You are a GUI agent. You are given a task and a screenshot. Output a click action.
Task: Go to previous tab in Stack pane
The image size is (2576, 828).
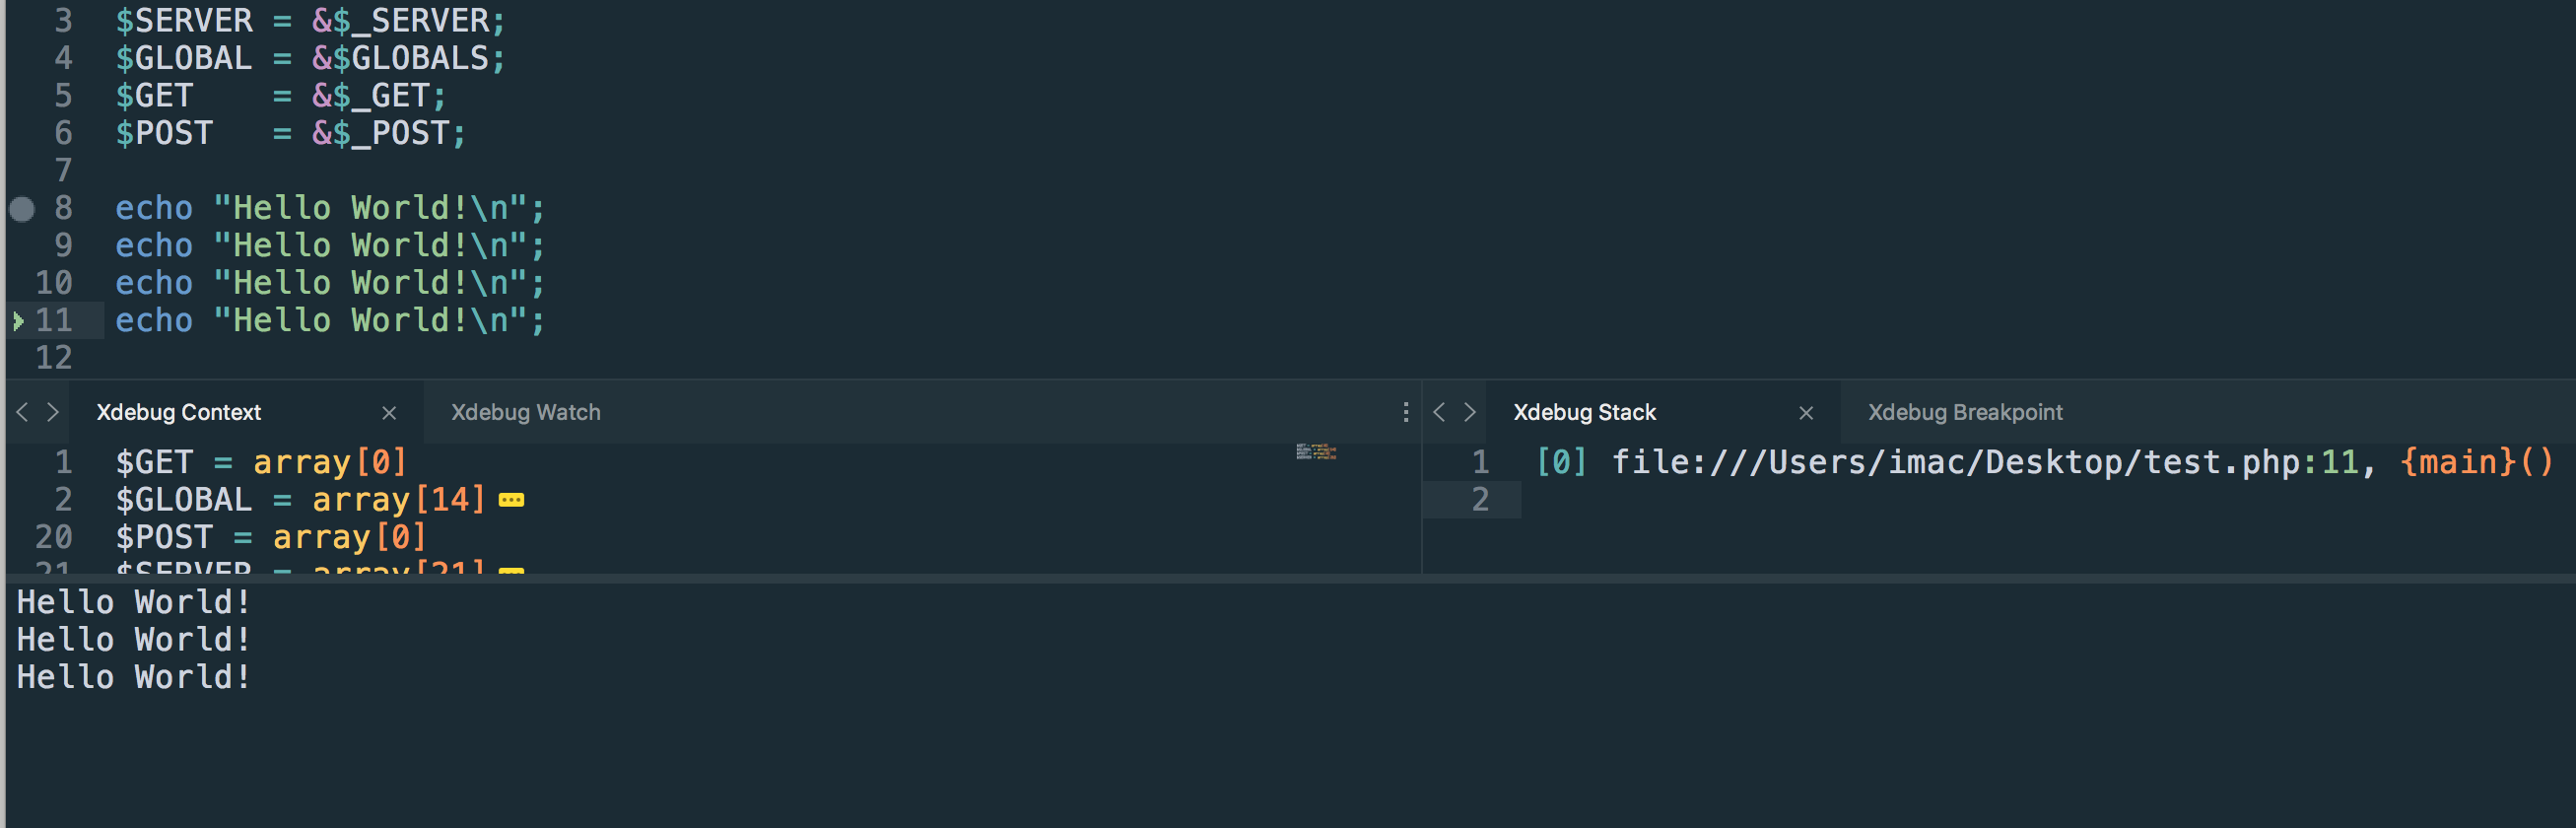[1439, 412]
